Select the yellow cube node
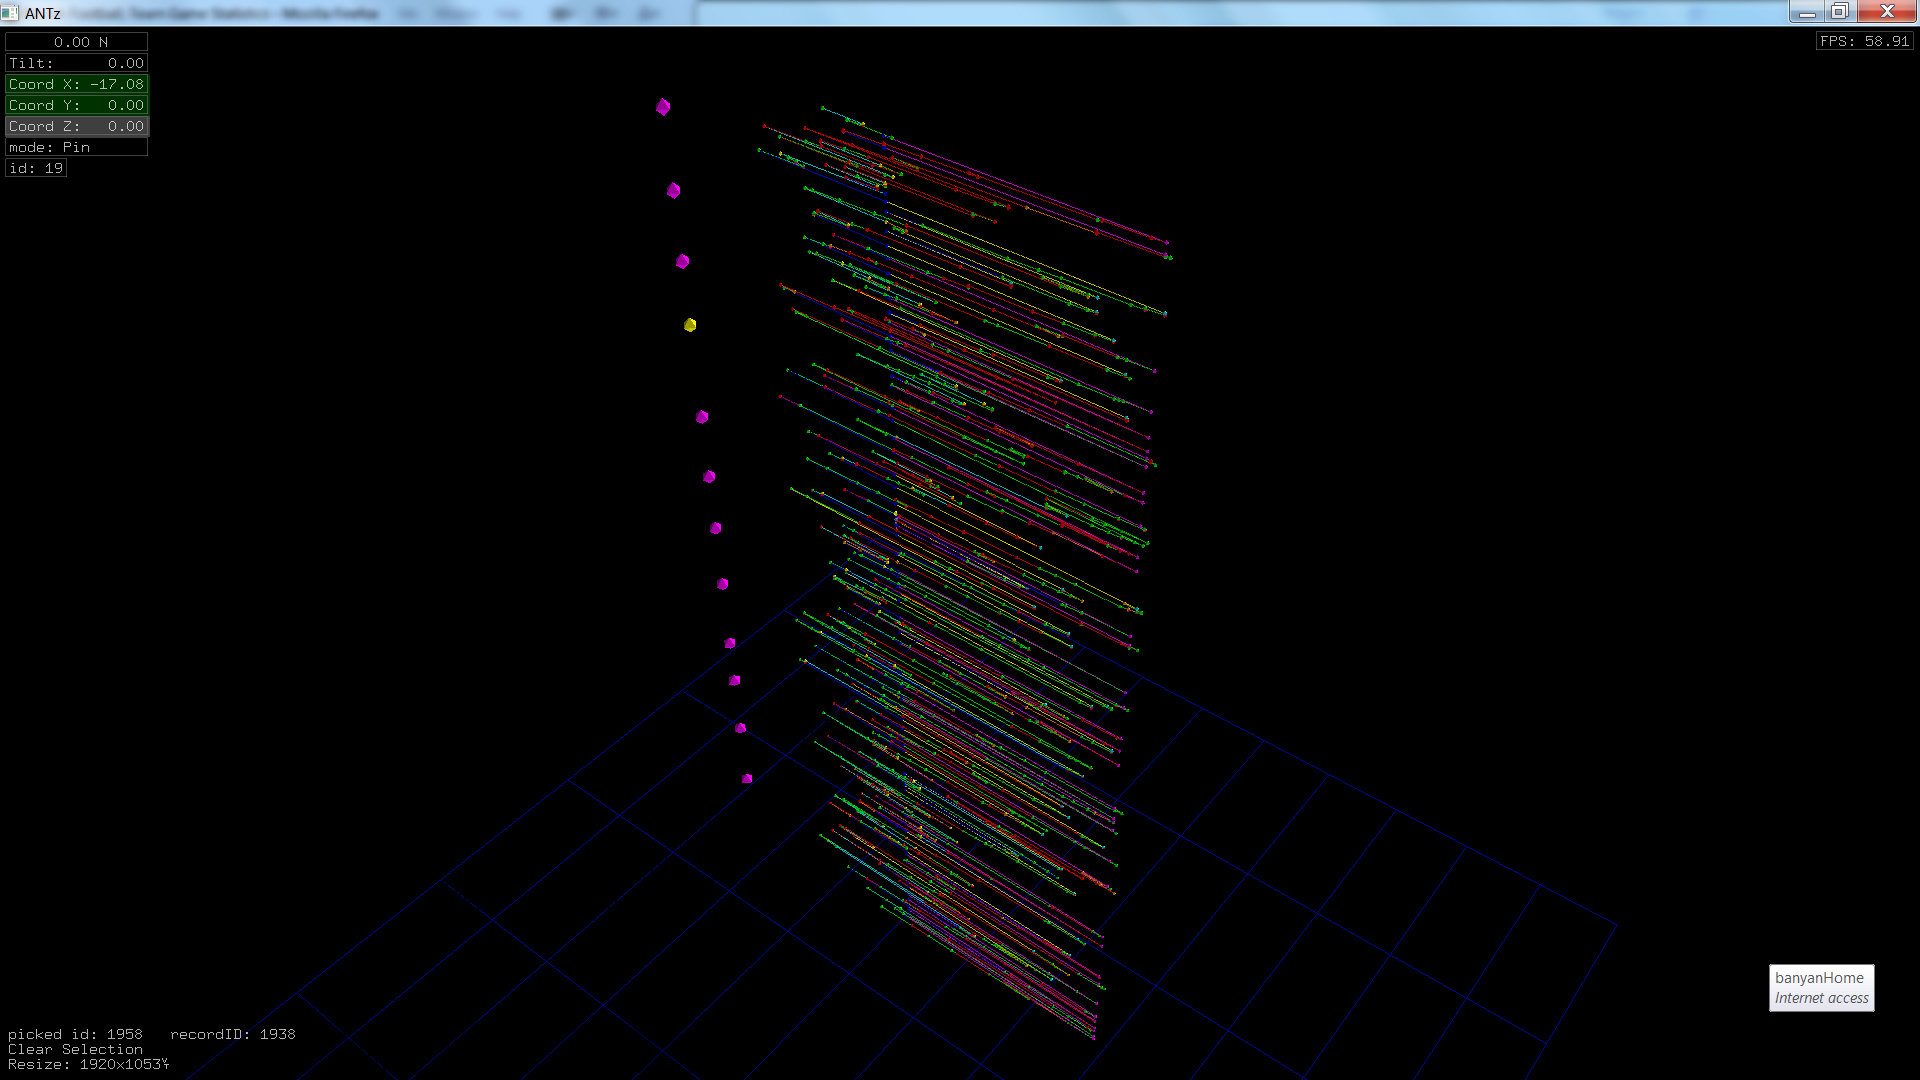The height and width of the screenshot is (1080, 1920). click(x=690, y=325)
